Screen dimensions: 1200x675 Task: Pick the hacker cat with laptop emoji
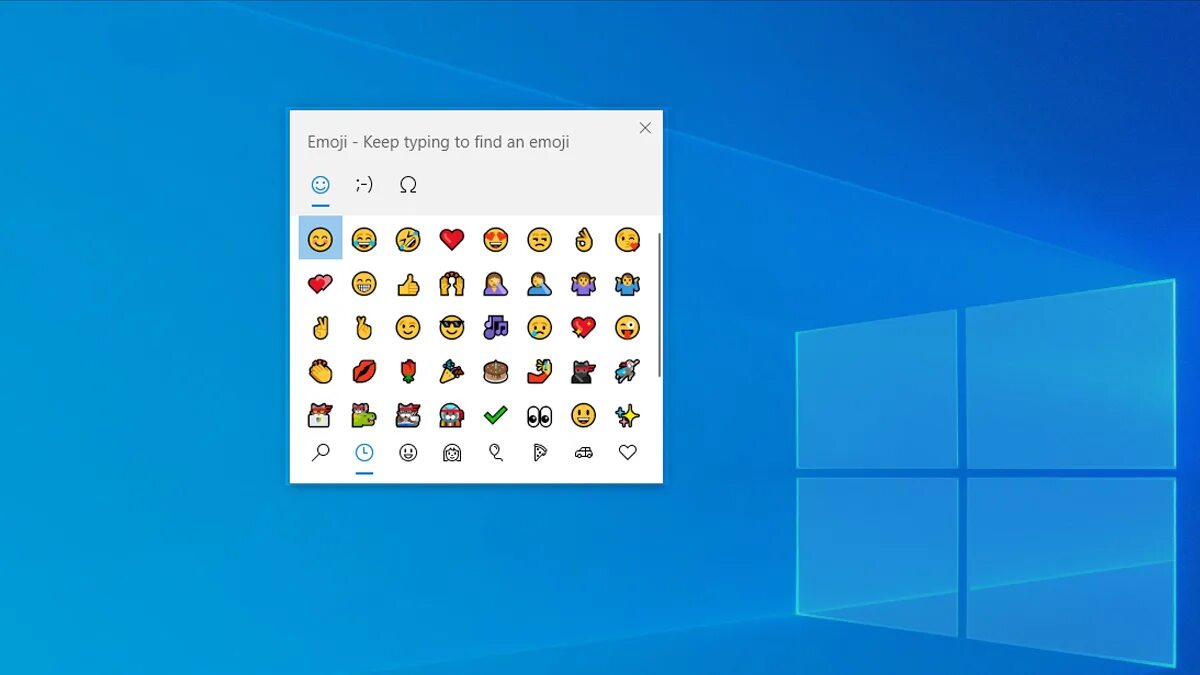[x=320, y=415]
